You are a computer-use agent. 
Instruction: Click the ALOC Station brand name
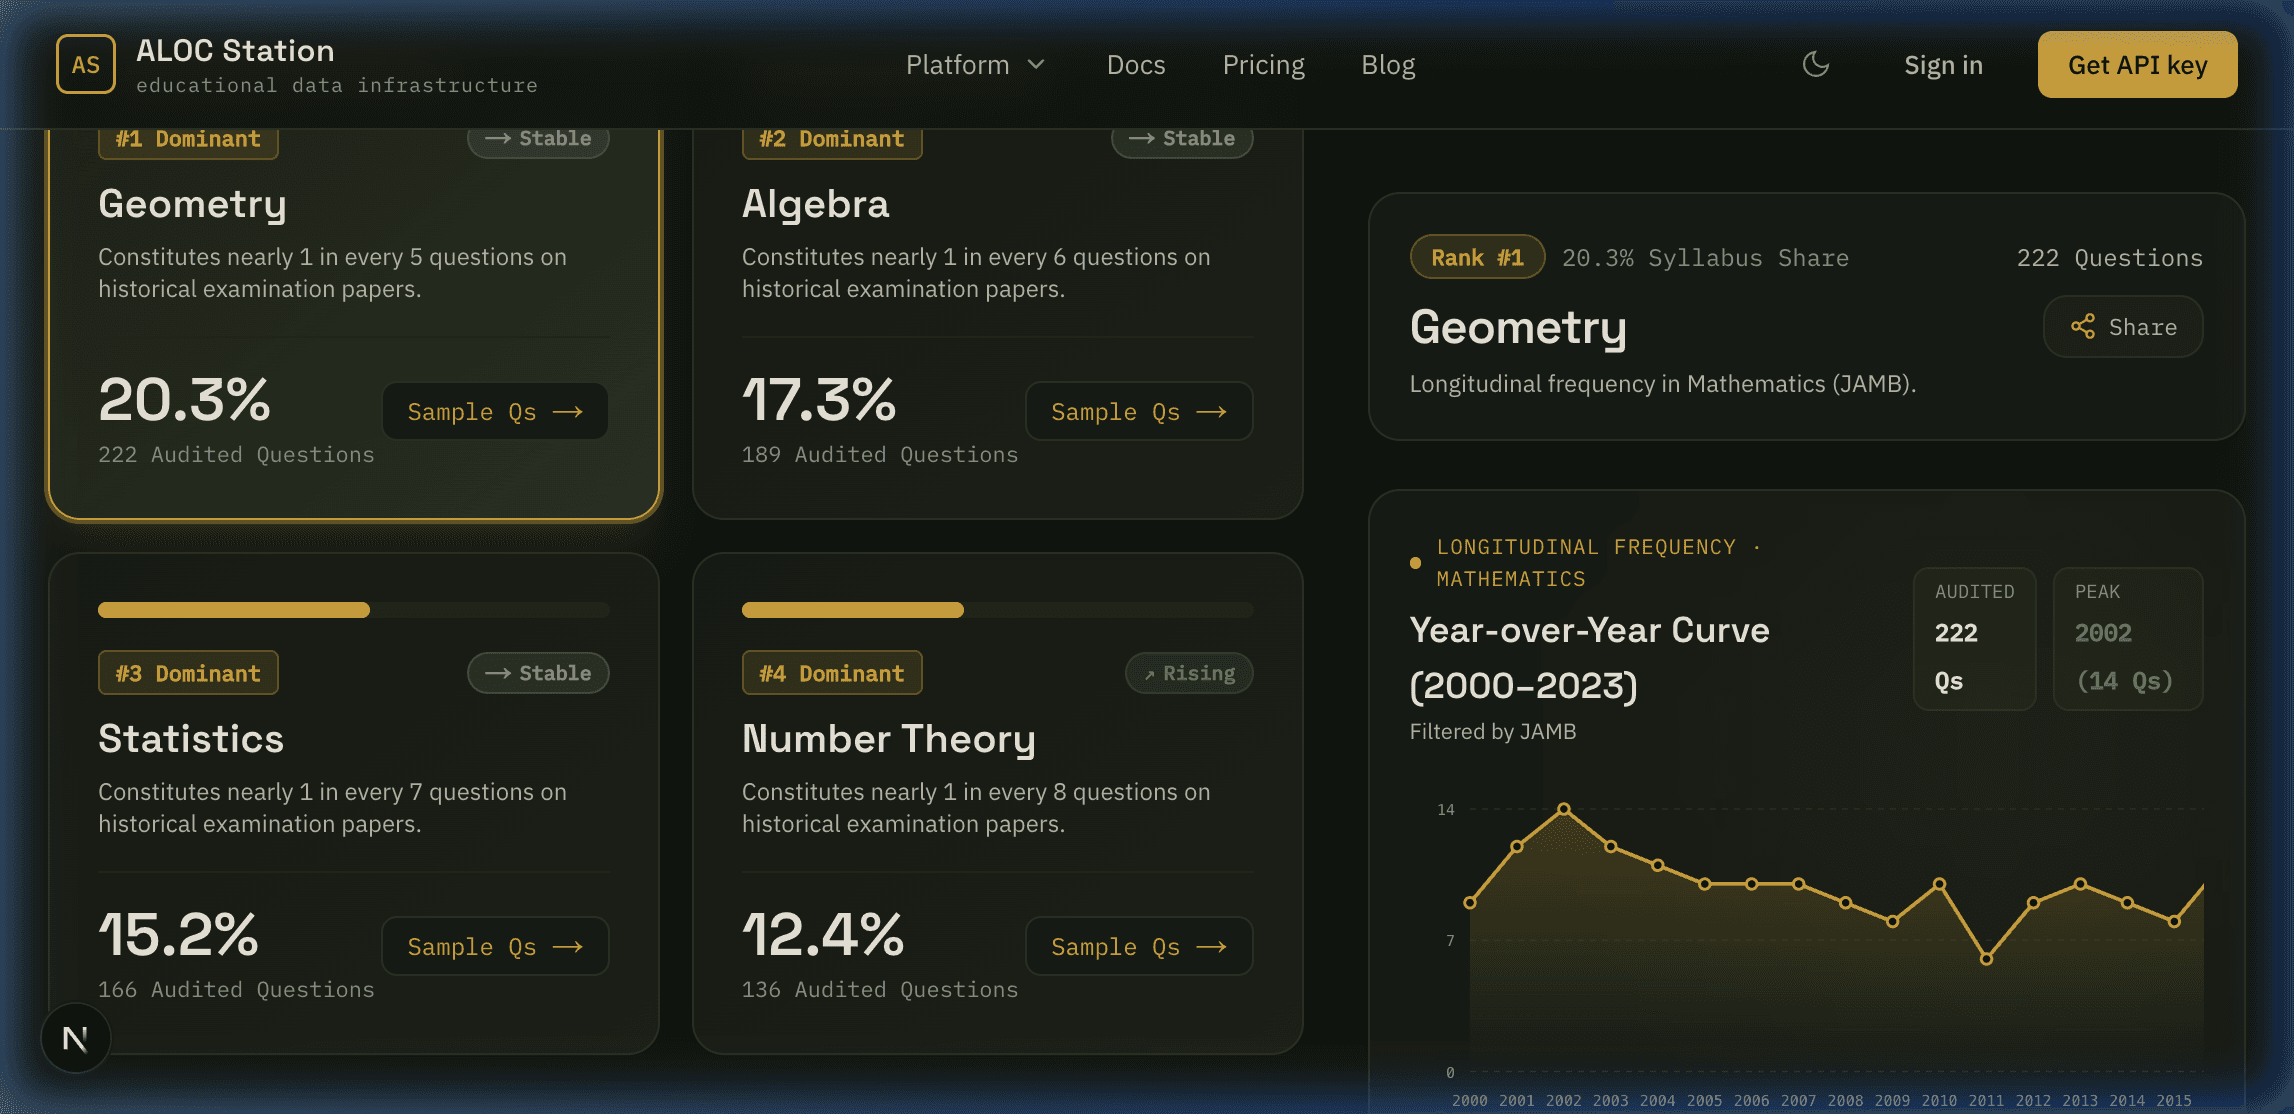[x=235, y=50]
